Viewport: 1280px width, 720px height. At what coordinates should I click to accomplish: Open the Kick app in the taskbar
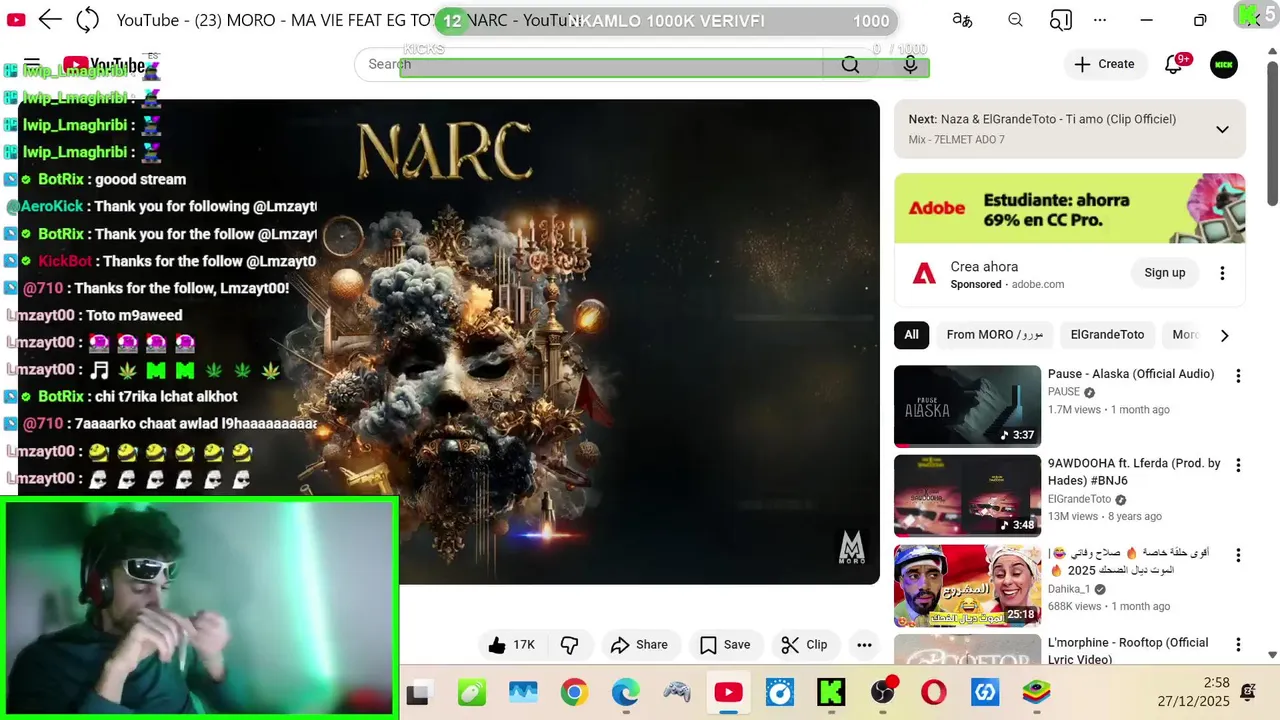click(x=831, y=692)
